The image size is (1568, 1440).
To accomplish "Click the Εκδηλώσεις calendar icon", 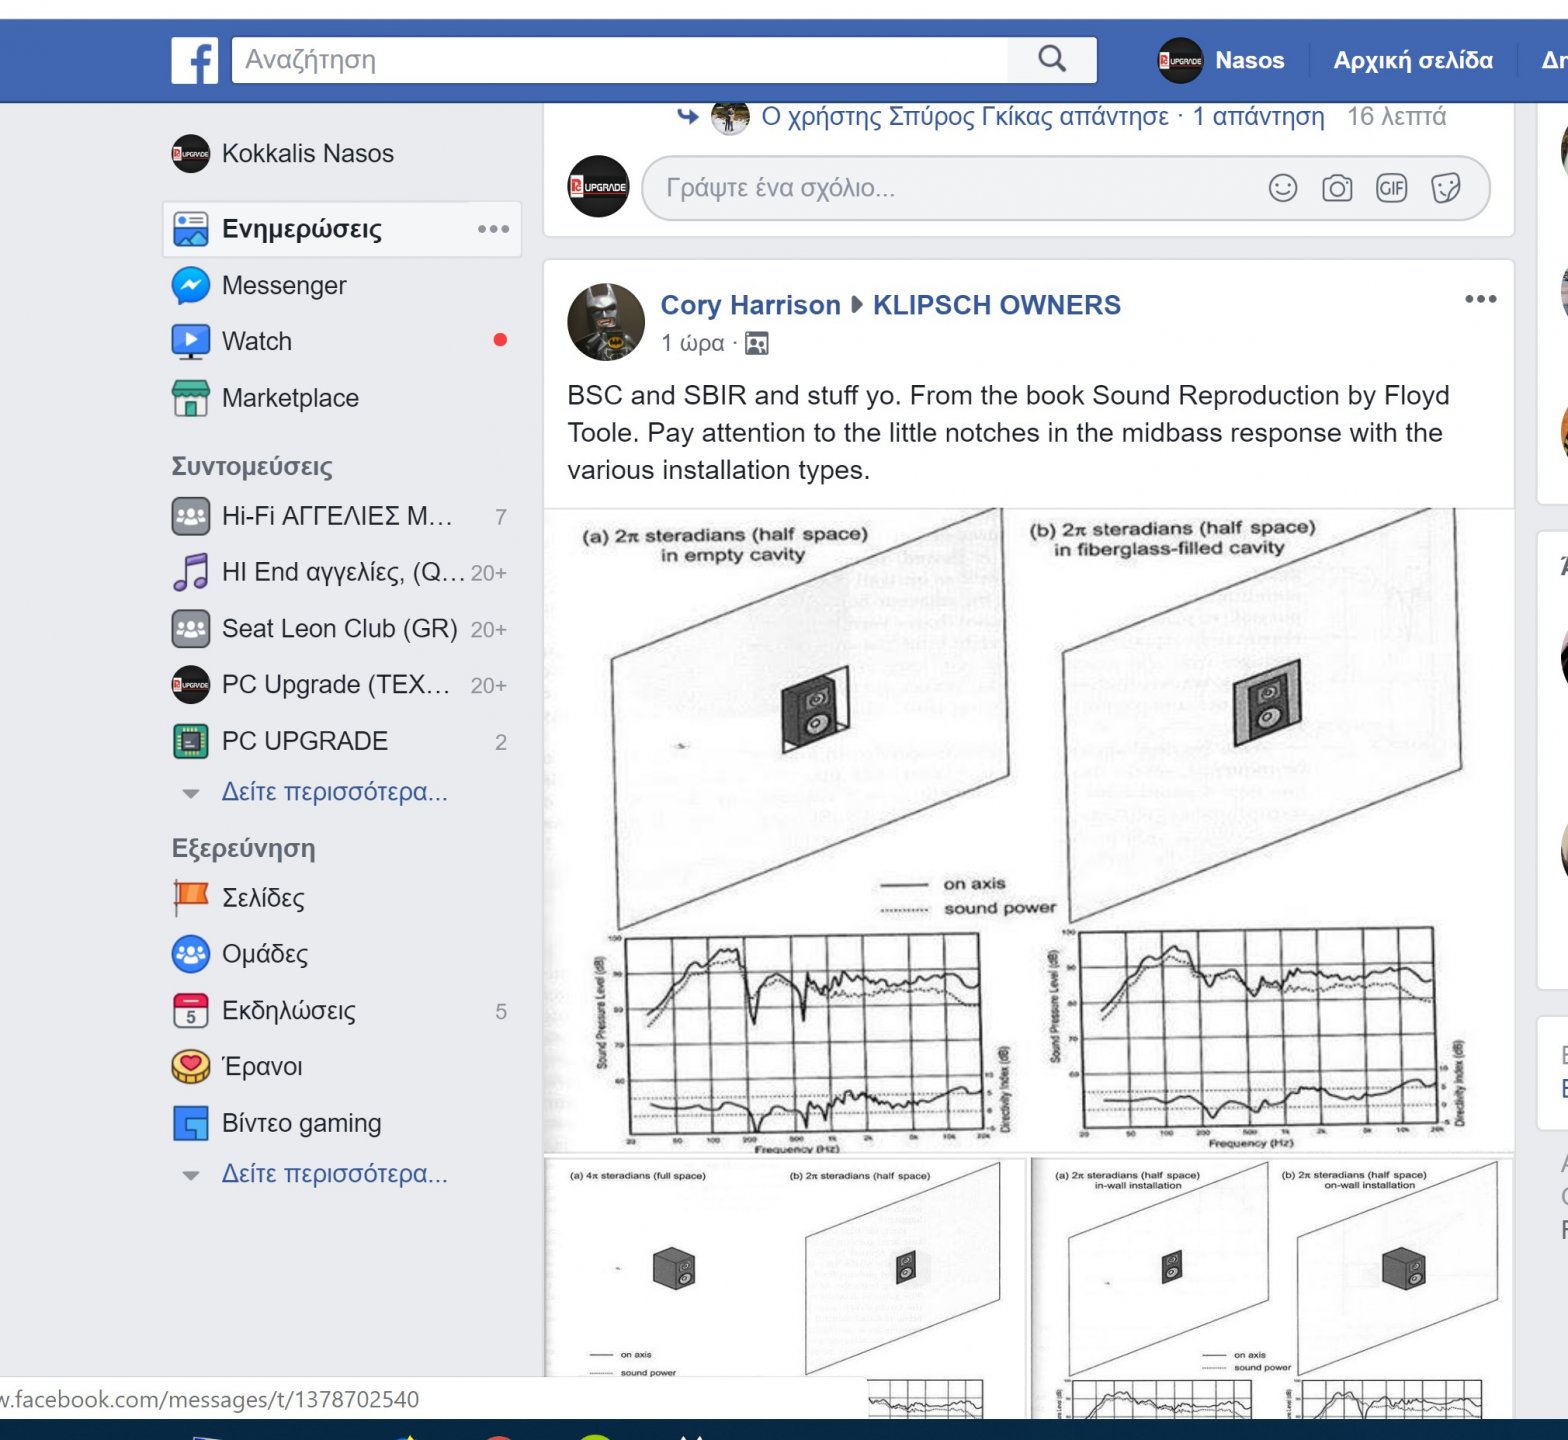I will tap(191, 1011).
